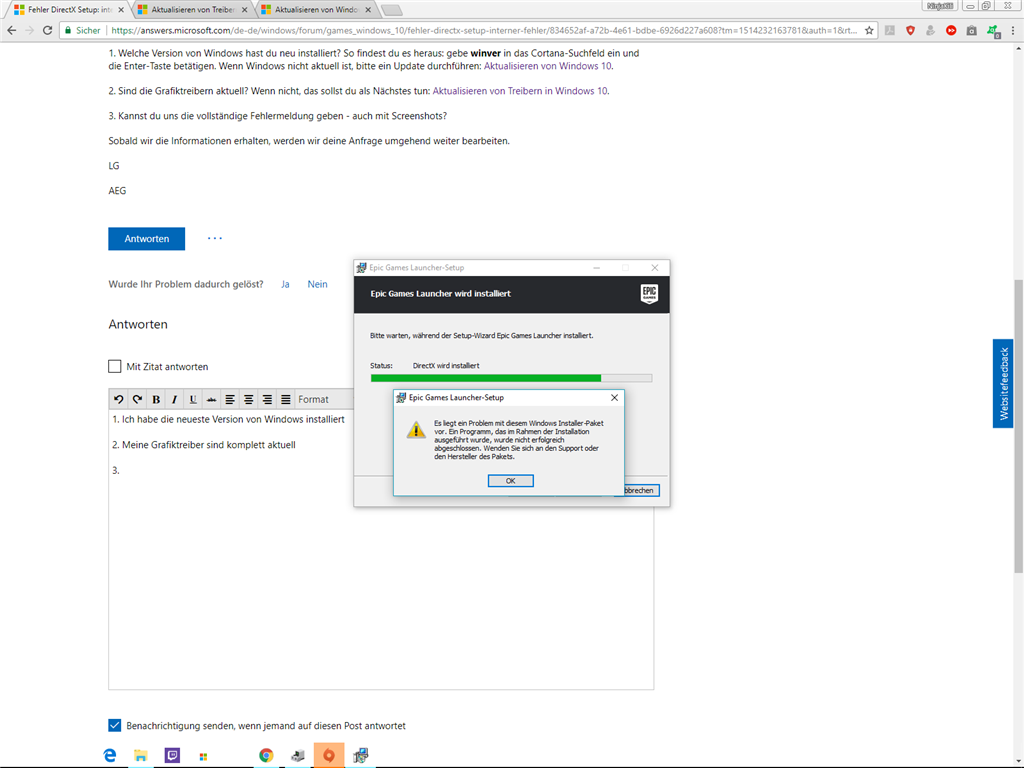
Task: Open the Format dropdown in editor
Action: click(x=324, y=399)
